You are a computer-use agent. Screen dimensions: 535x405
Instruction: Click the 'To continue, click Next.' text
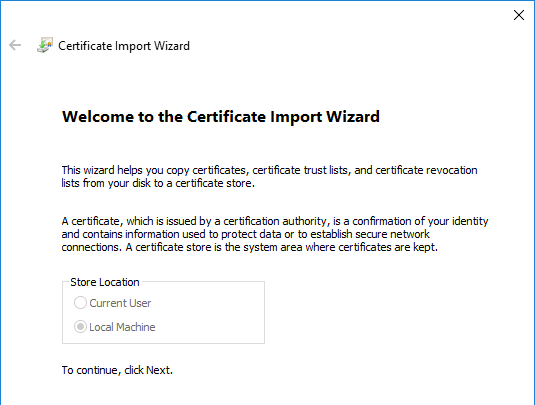[x=117, y=370]
